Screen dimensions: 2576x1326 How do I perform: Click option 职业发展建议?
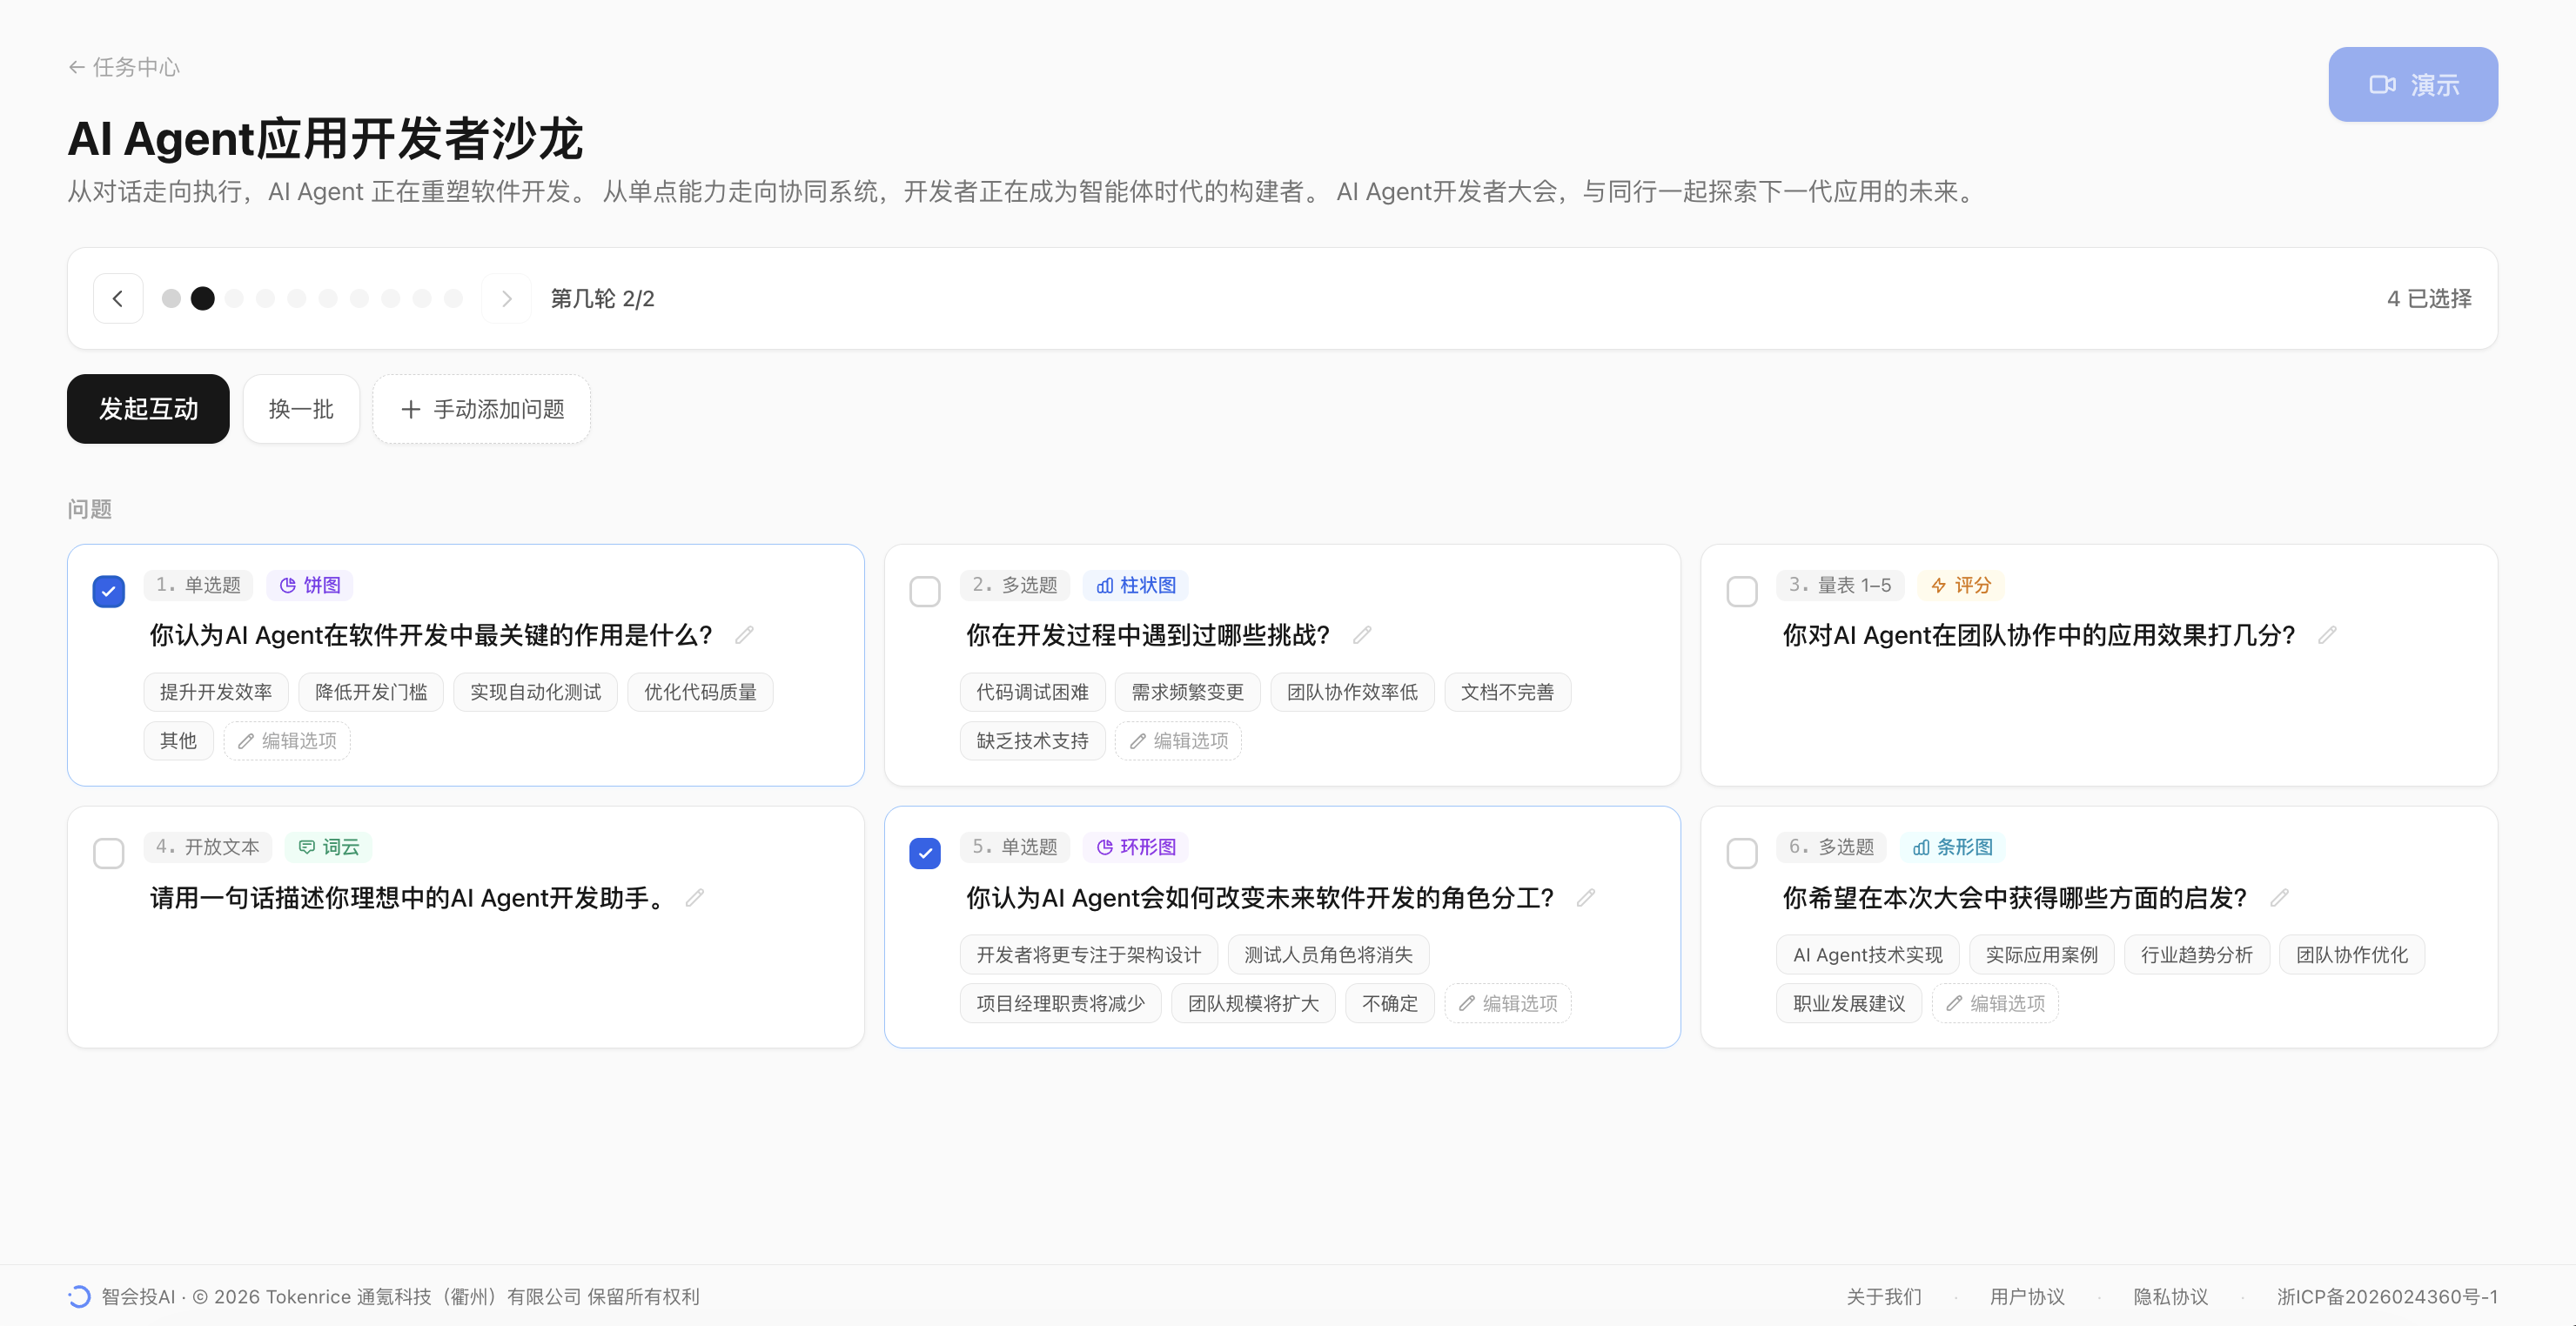click(1850, 1003)
